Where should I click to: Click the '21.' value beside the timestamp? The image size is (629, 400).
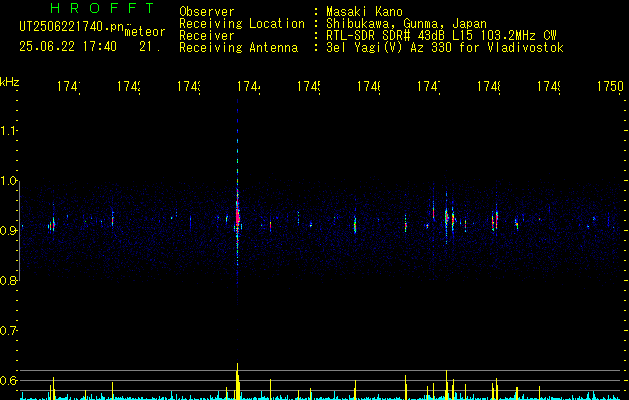tap(150, 47)
